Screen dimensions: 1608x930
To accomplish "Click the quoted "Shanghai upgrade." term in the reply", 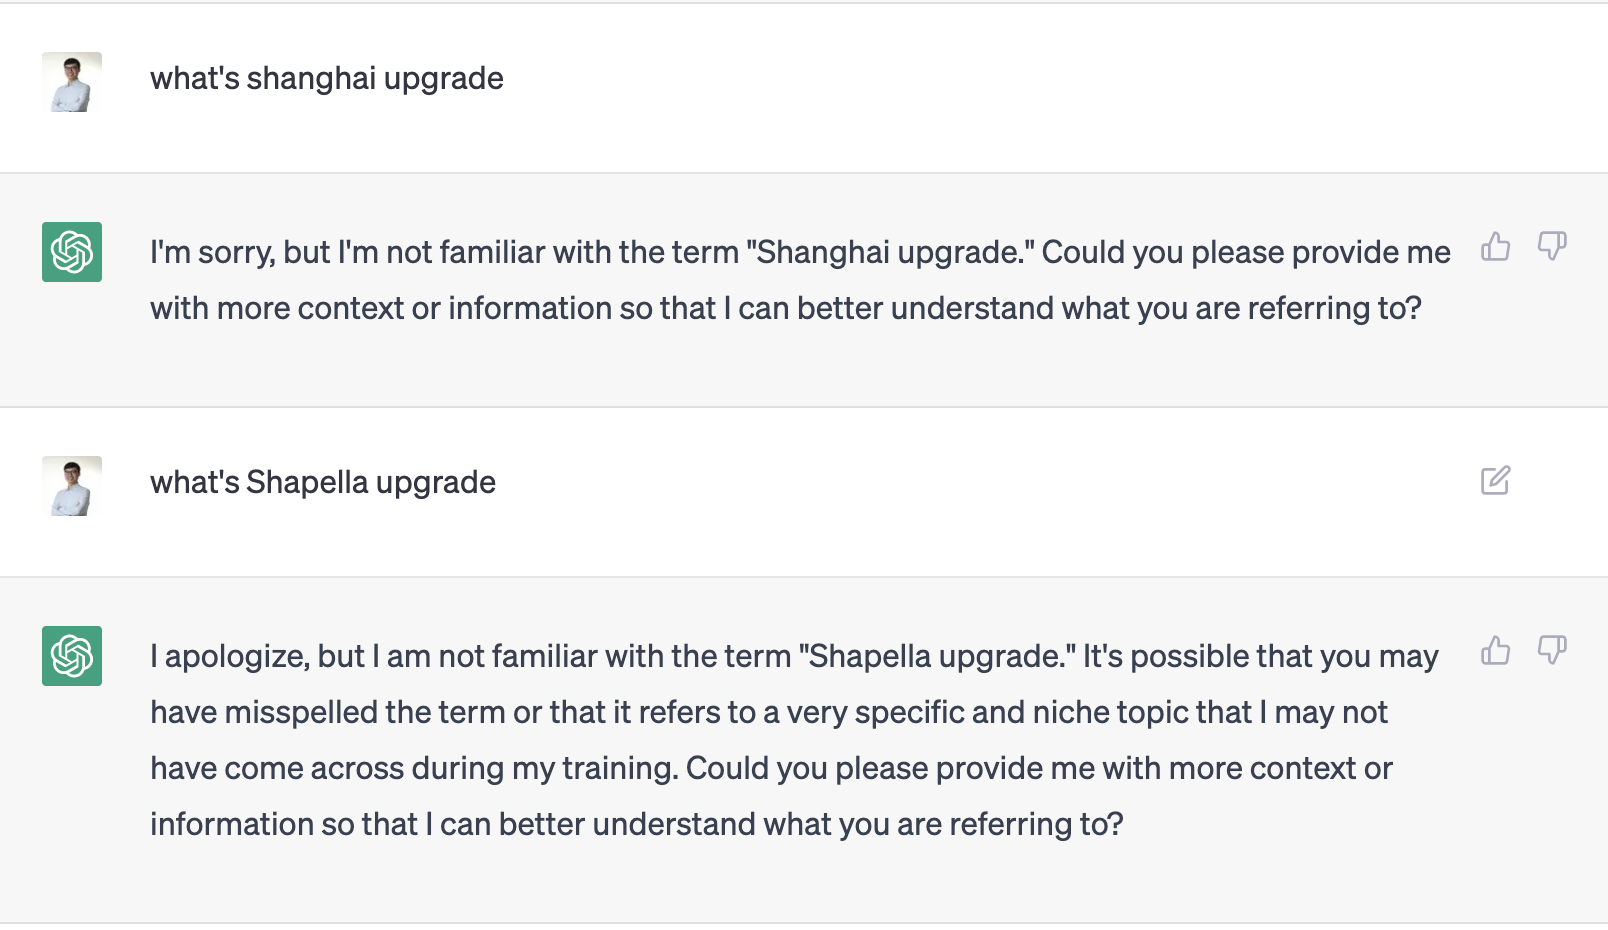I will pos(891,252).
